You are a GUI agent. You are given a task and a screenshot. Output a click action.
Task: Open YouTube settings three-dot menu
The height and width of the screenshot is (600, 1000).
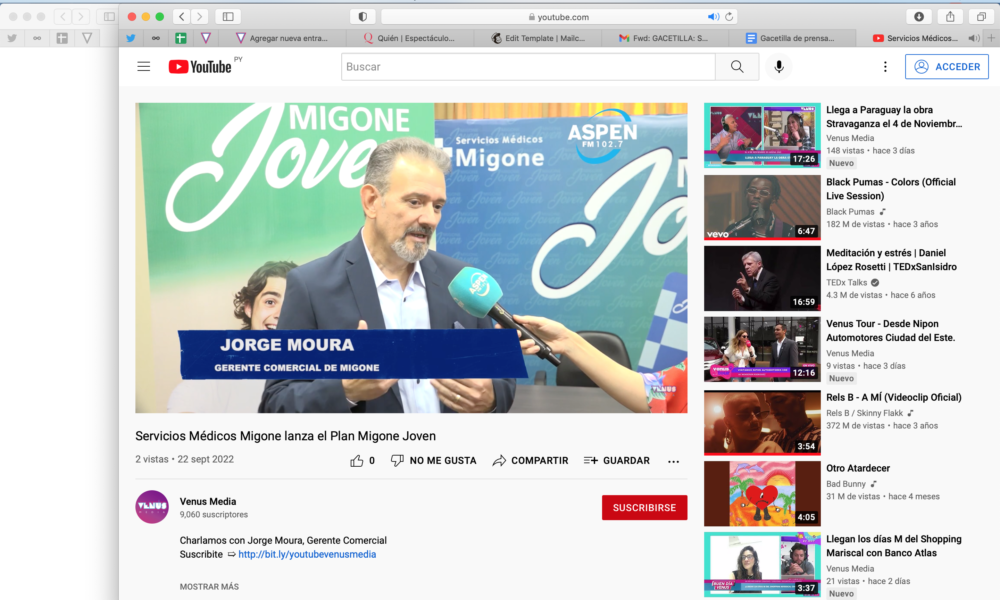(885, 67)
